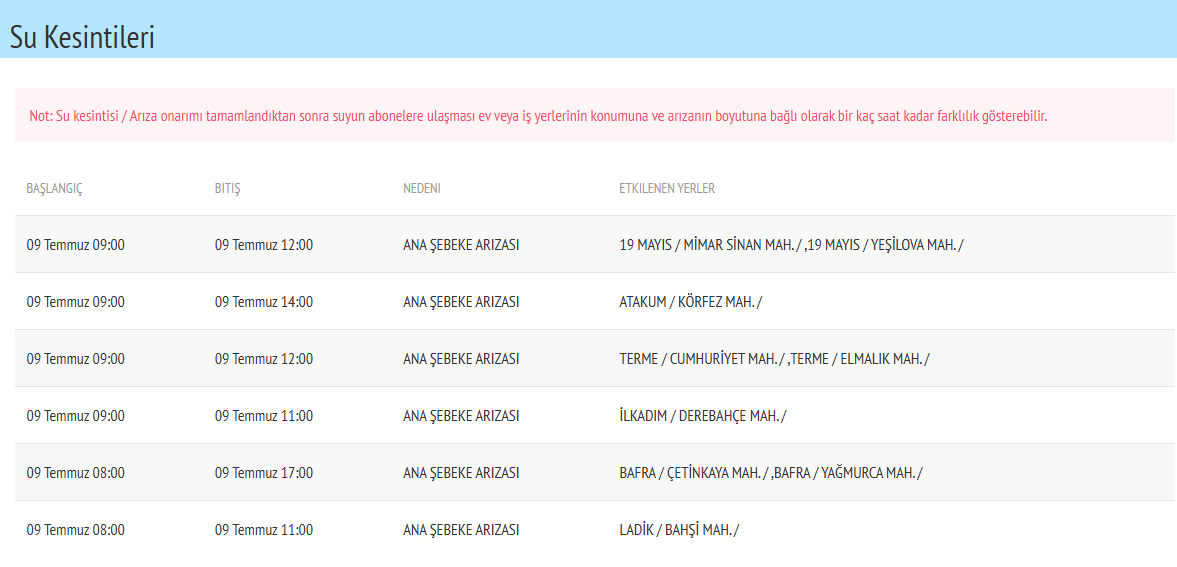The image size is (1177, 567).
Task: Select the end time in the Ladik row
Action: click(x=263, y=530)
